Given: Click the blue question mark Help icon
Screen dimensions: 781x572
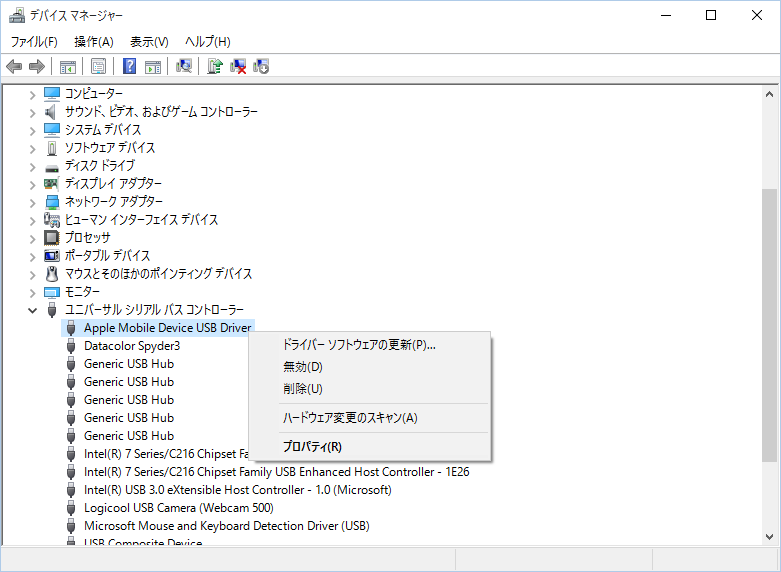Looking at the screenshot, I should pos(129,67).
